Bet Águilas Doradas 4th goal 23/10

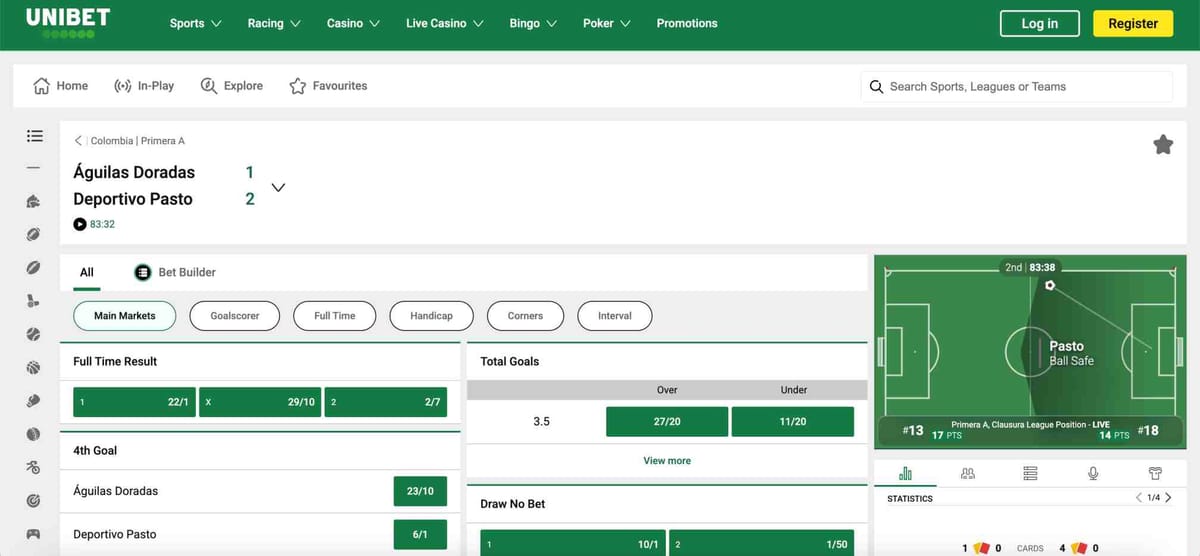pyautogui.click(x=420, y=491)
